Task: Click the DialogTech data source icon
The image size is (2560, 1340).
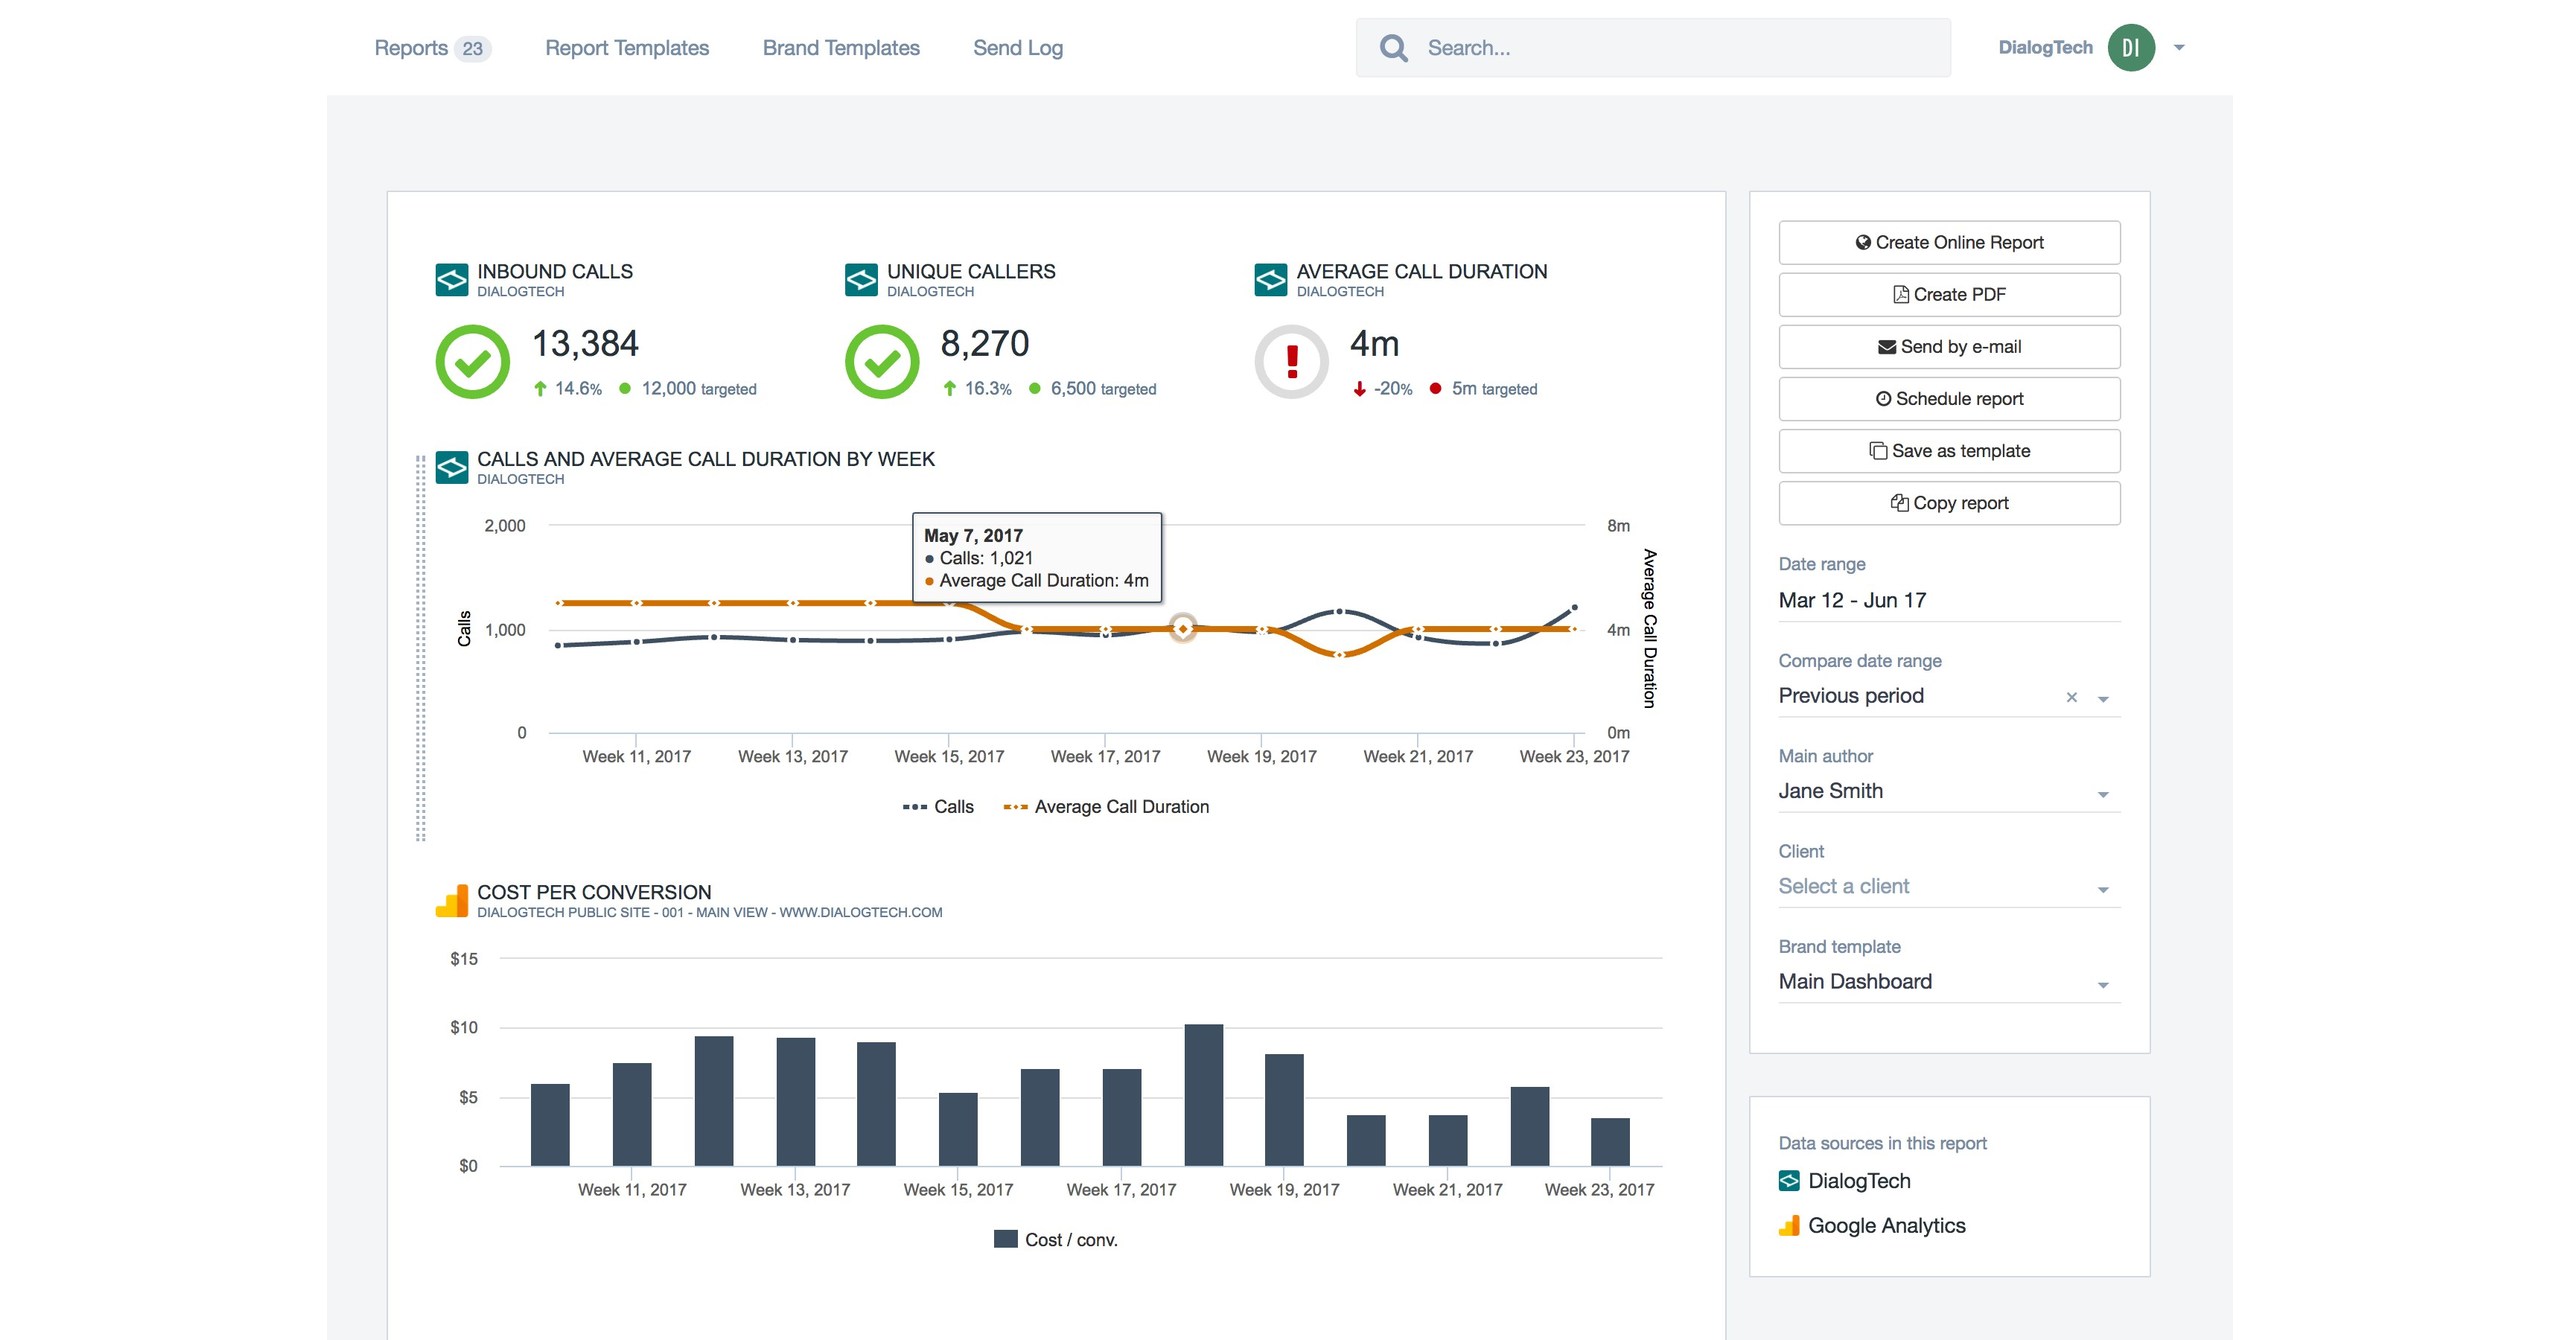Action: tap(1789, 1181)
